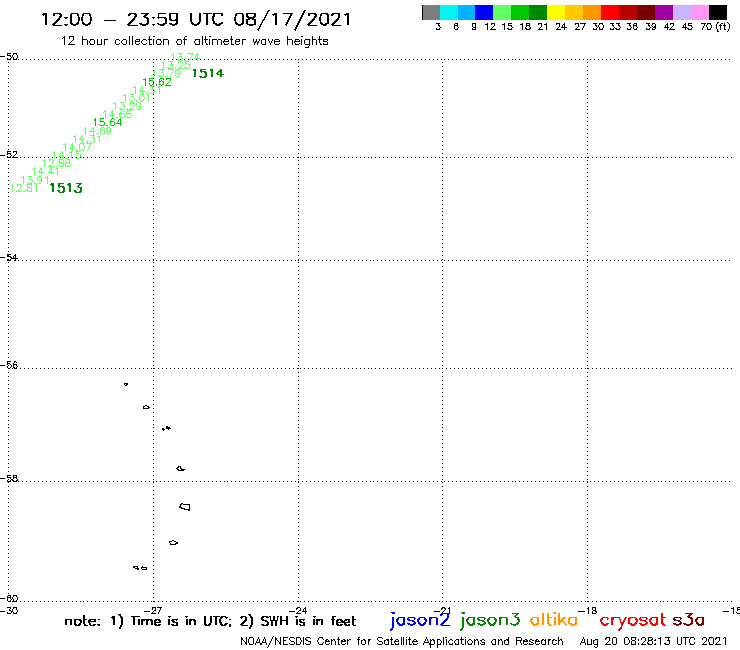Click the Aug 20 08:28:13 UTC timestamp
Viewport: 740px width, 650px height.
point(653,642)
